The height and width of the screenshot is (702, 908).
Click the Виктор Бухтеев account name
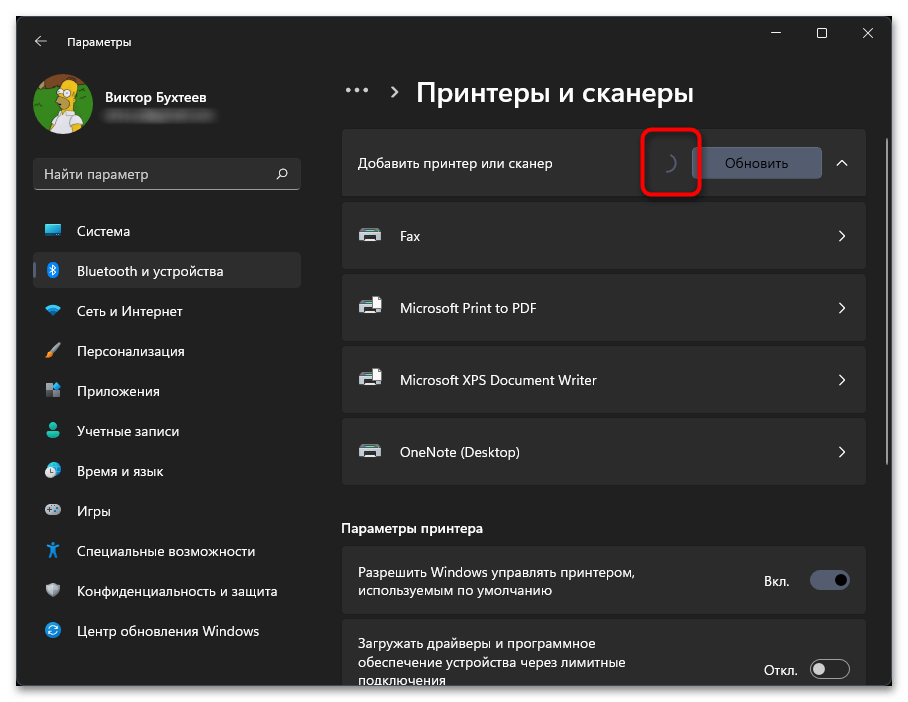pyautogui.click(x=155, y=97)
